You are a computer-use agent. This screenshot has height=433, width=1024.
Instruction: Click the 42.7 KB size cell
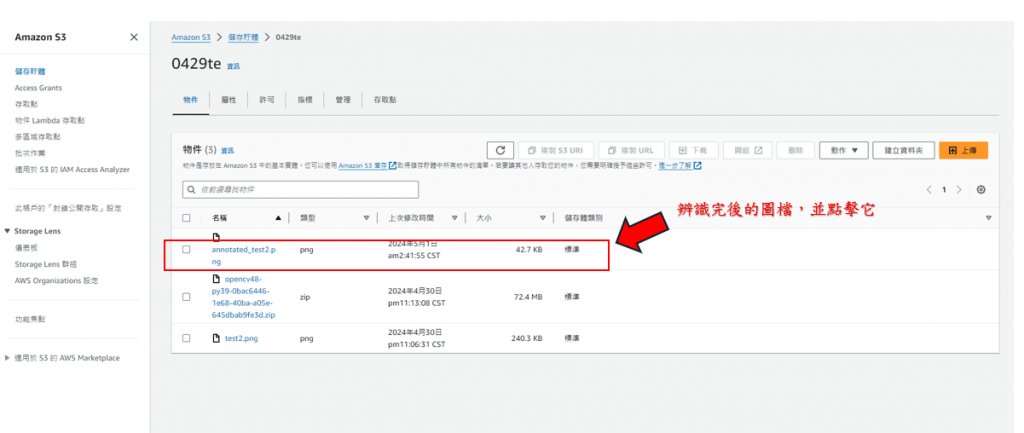click(528, 249)
